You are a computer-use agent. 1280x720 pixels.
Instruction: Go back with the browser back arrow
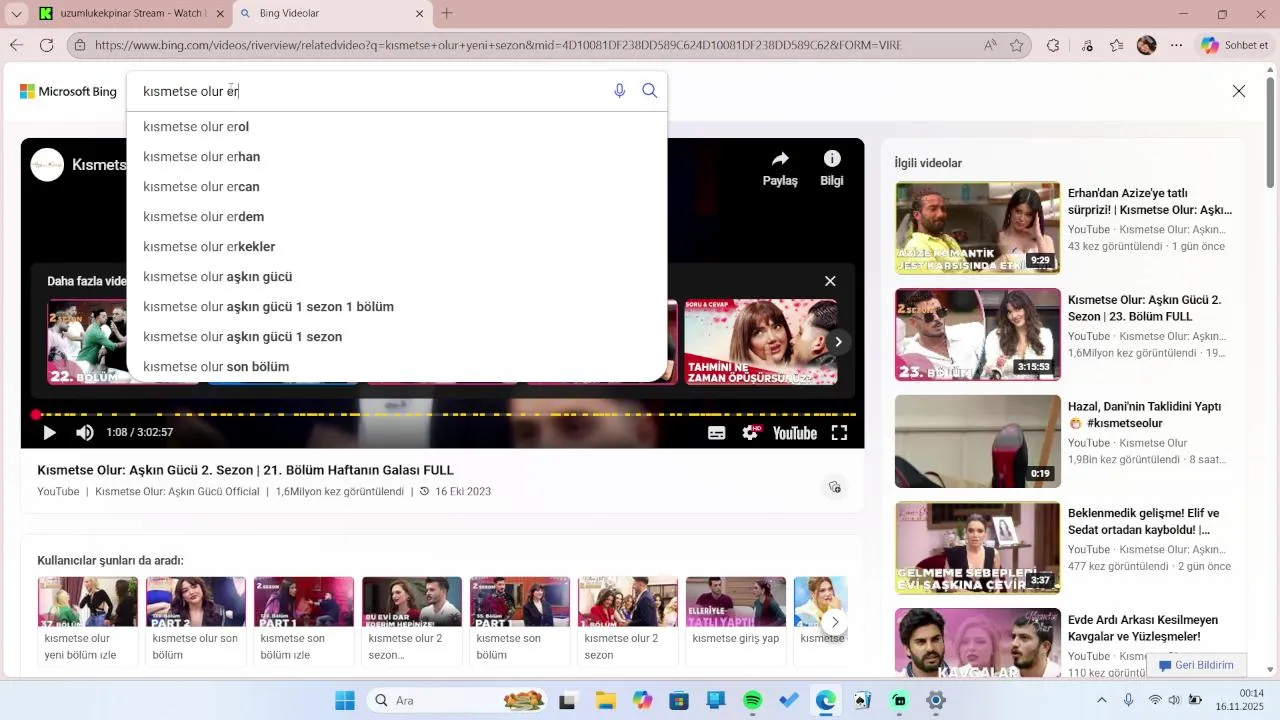(16, 45)
